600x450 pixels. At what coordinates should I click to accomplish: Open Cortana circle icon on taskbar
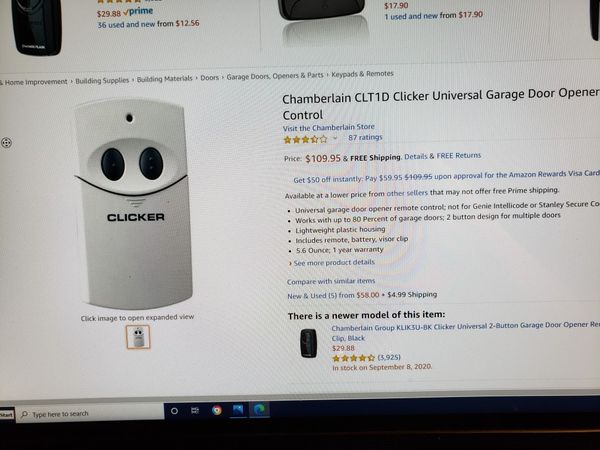174,411
